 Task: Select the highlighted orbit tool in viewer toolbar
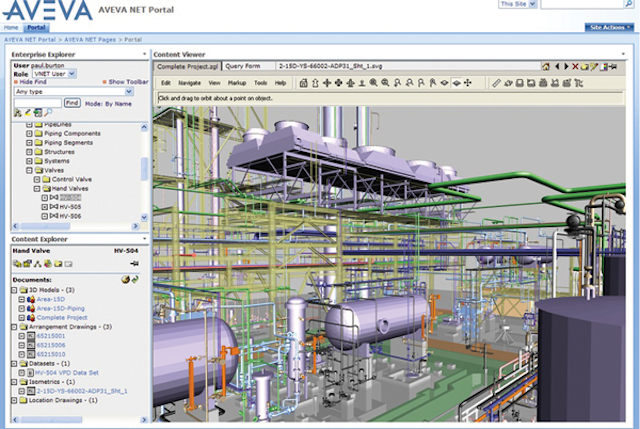point(456,83)
